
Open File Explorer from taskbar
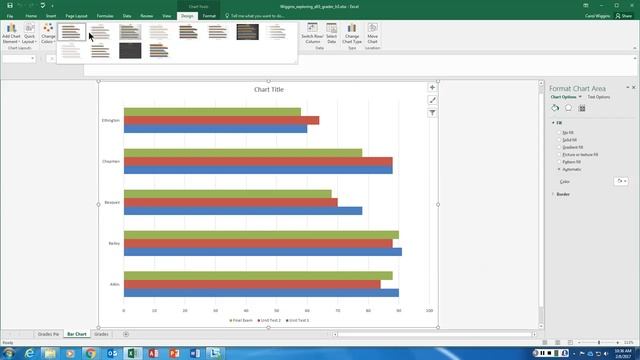pos(50,353)
